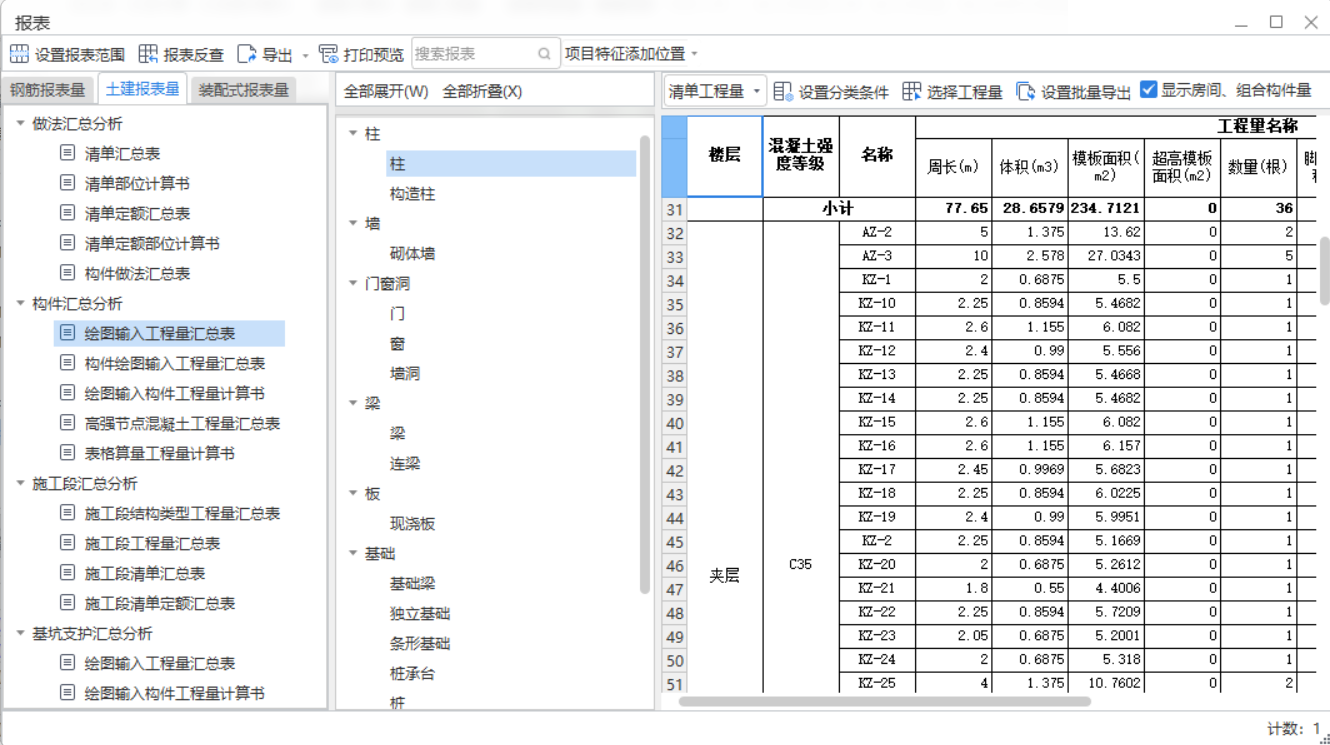Select 构造柱 in category list
The image size is (1330, 745).
413,193
